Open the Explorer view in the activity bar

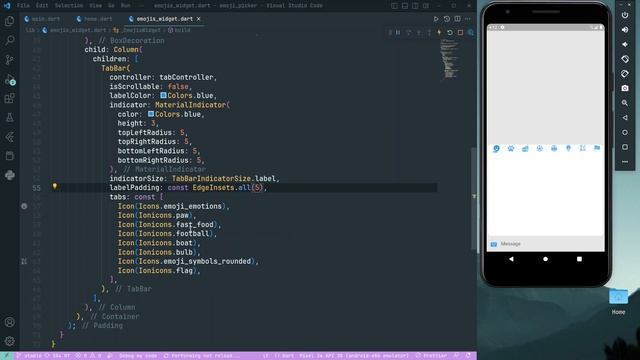tap(9, 21)
